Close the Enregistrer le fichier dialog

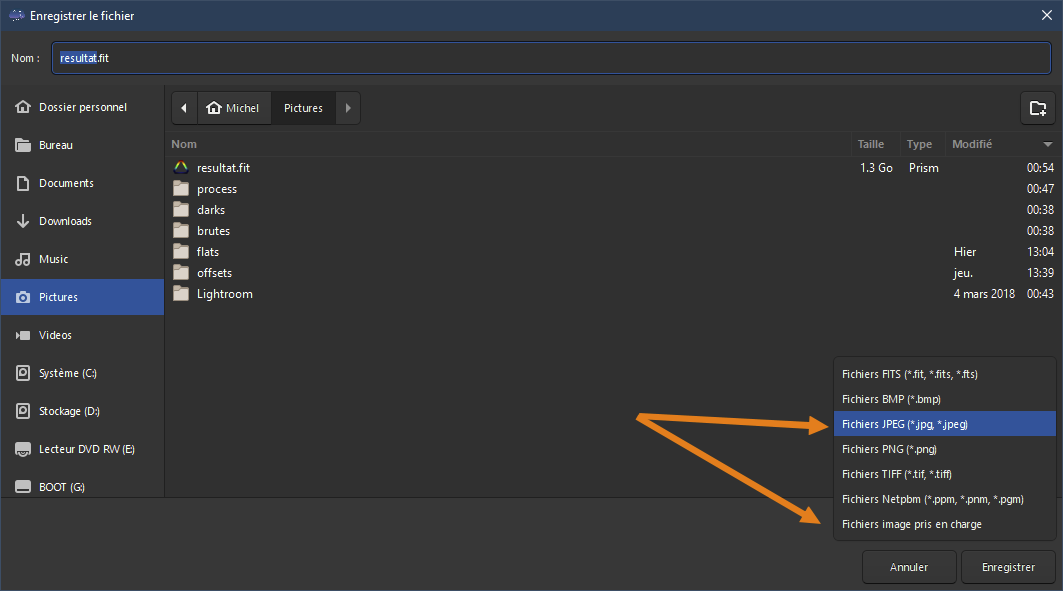pyautogui.click(x=1047, y=15)
